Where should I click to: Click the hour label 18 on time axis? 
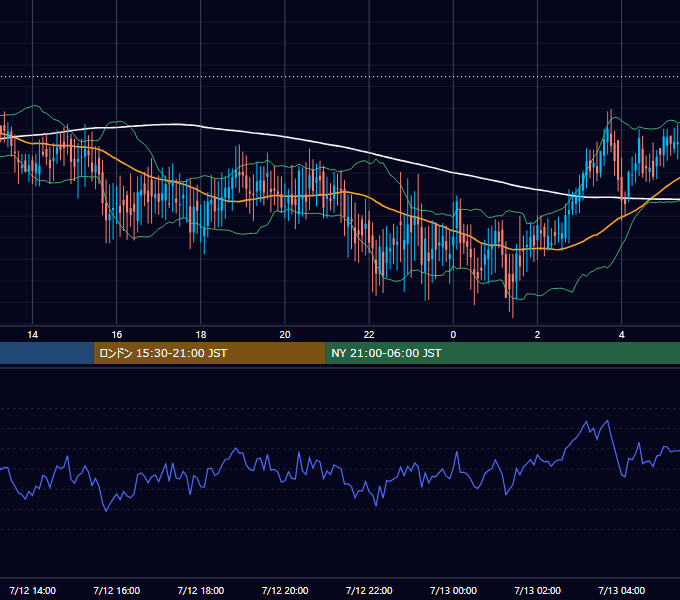coord(201,335)
